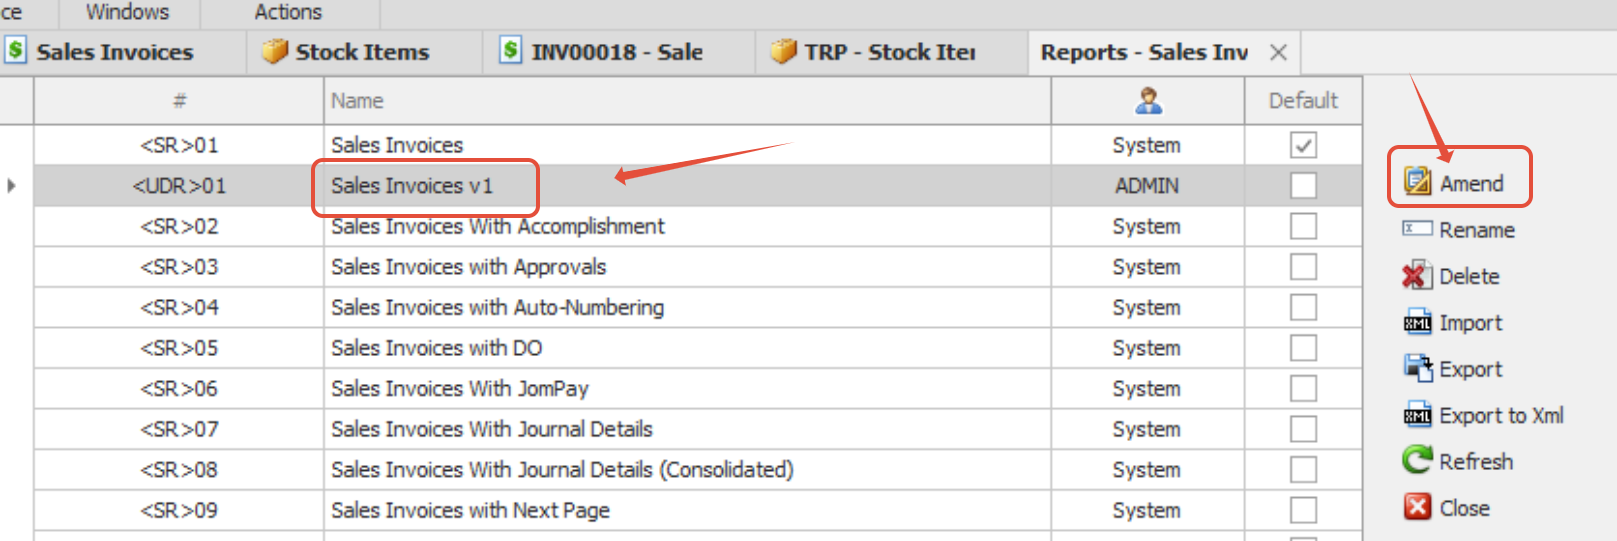Click the Delete button label
Screen dimensions: 1617x541
tap(1469, 276)
